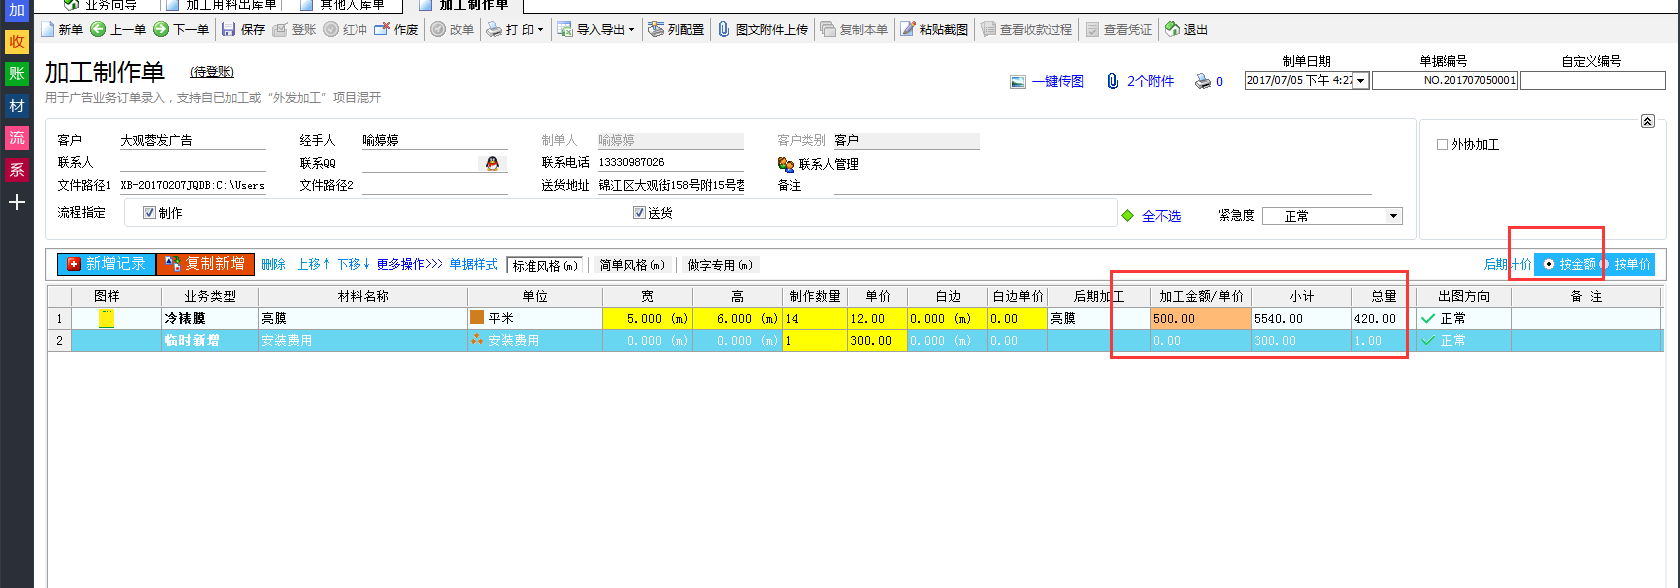Expand the 制单日期 date picker dropdown
This screenshot has width=1680, height=588.
coord(1360,82)
